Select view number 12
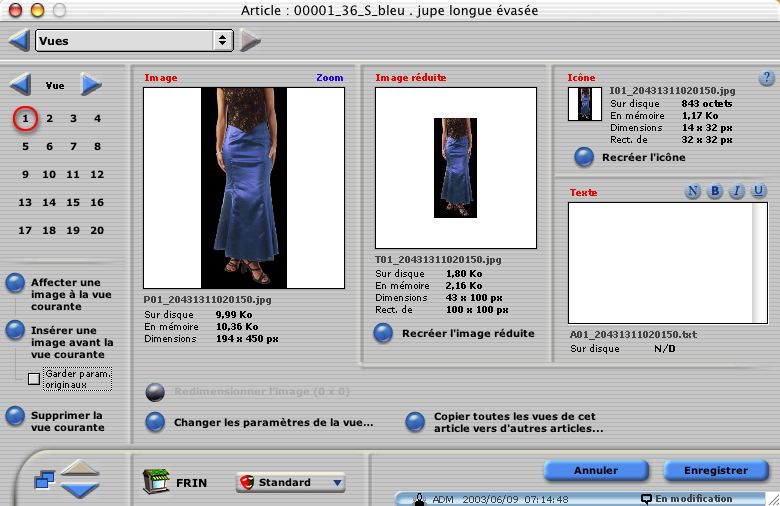The image size is (780, 506). coord(97,174)
